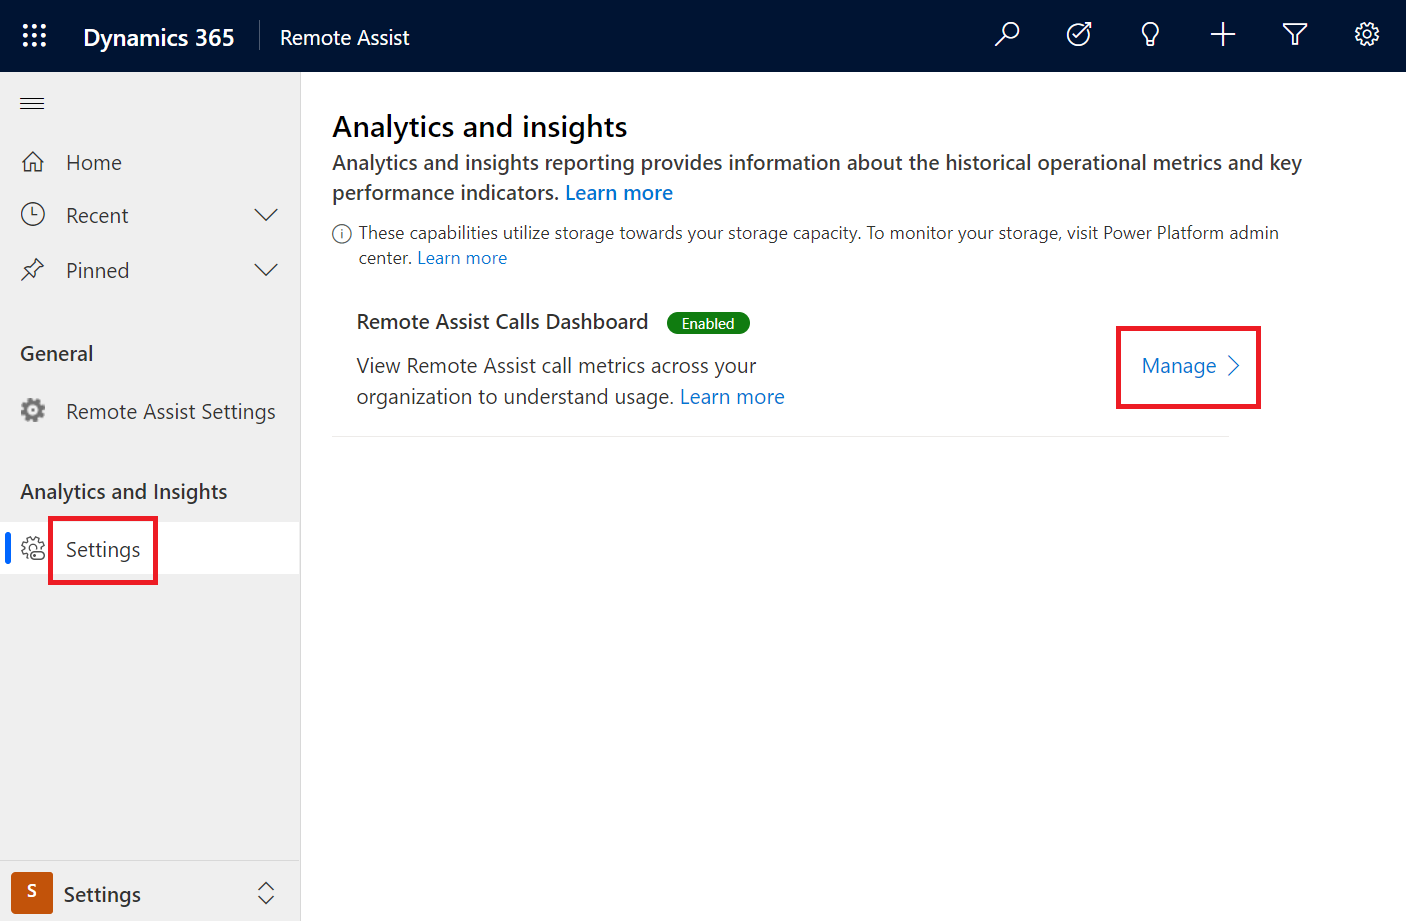
Task: Click the orange S area badge
Action: click(32, 892)
